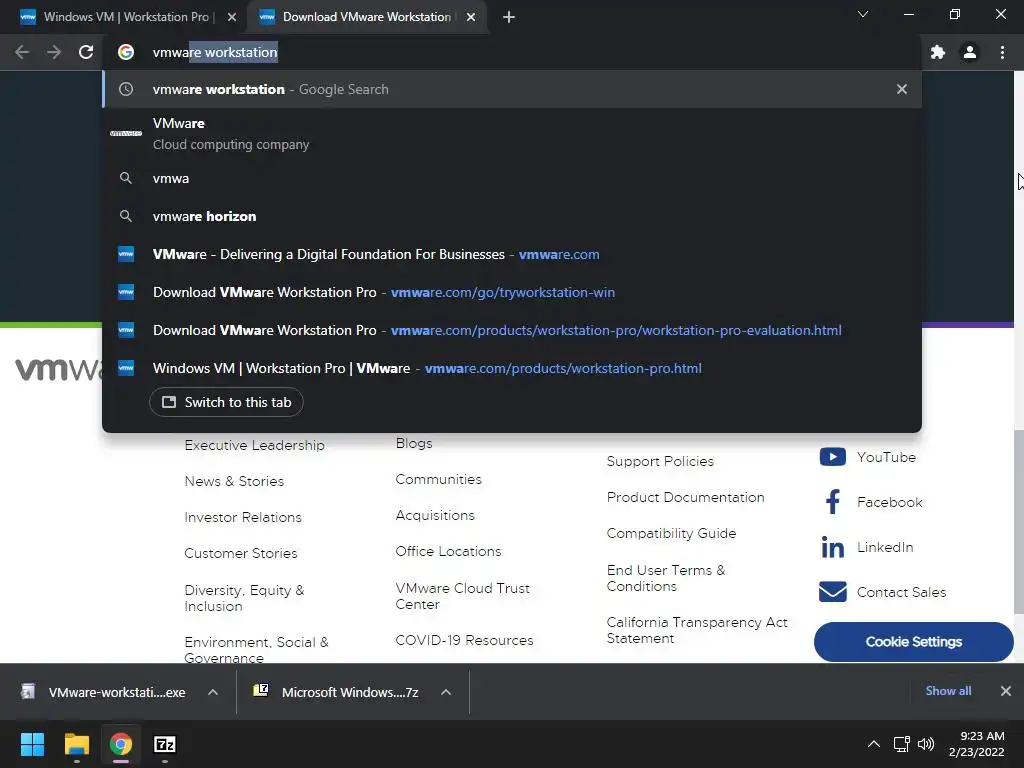Click Switch to this tab button
This screenshot has width=1024, height=768.
pyautogui.click(x=226, y=402)
